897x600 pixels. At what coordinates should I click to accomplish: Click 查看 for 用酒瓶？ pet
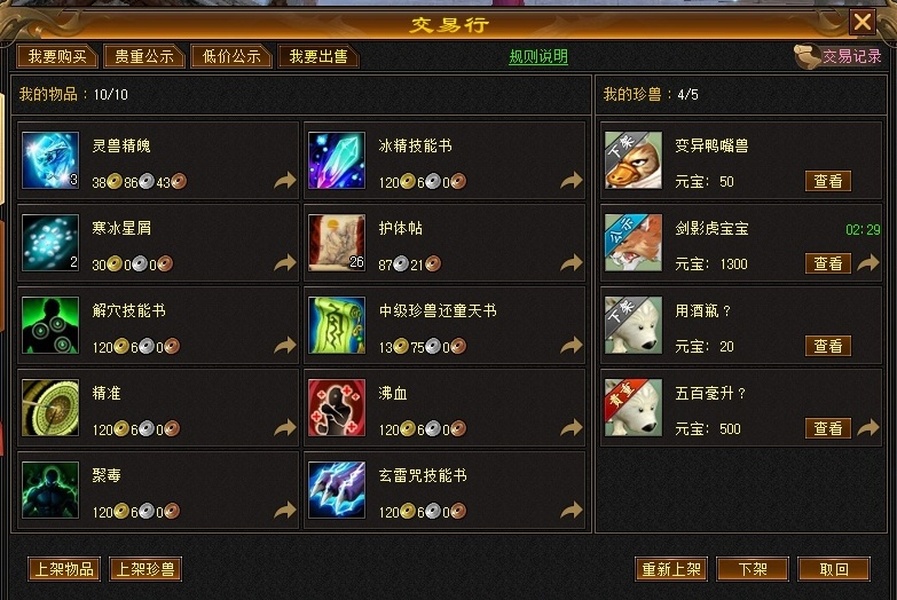pyautogui.click(x=828, y=345)
